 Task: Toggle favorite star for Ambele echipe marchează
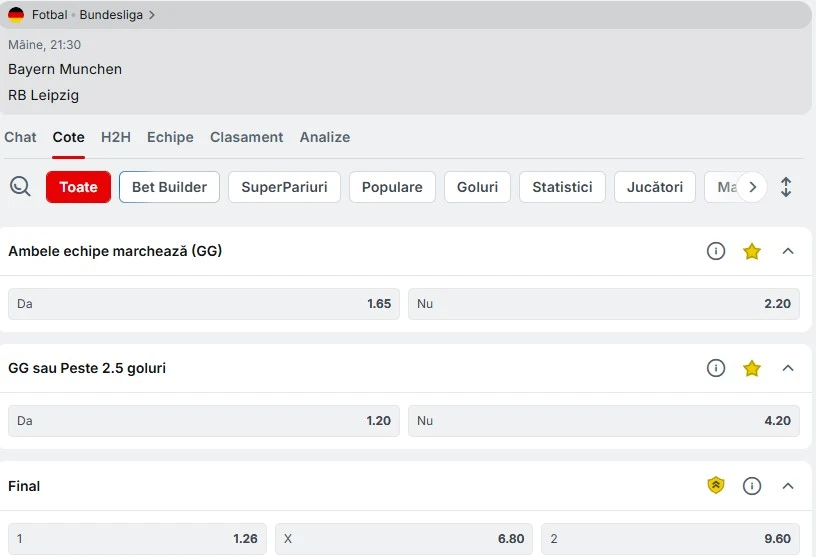pos(751,251)
